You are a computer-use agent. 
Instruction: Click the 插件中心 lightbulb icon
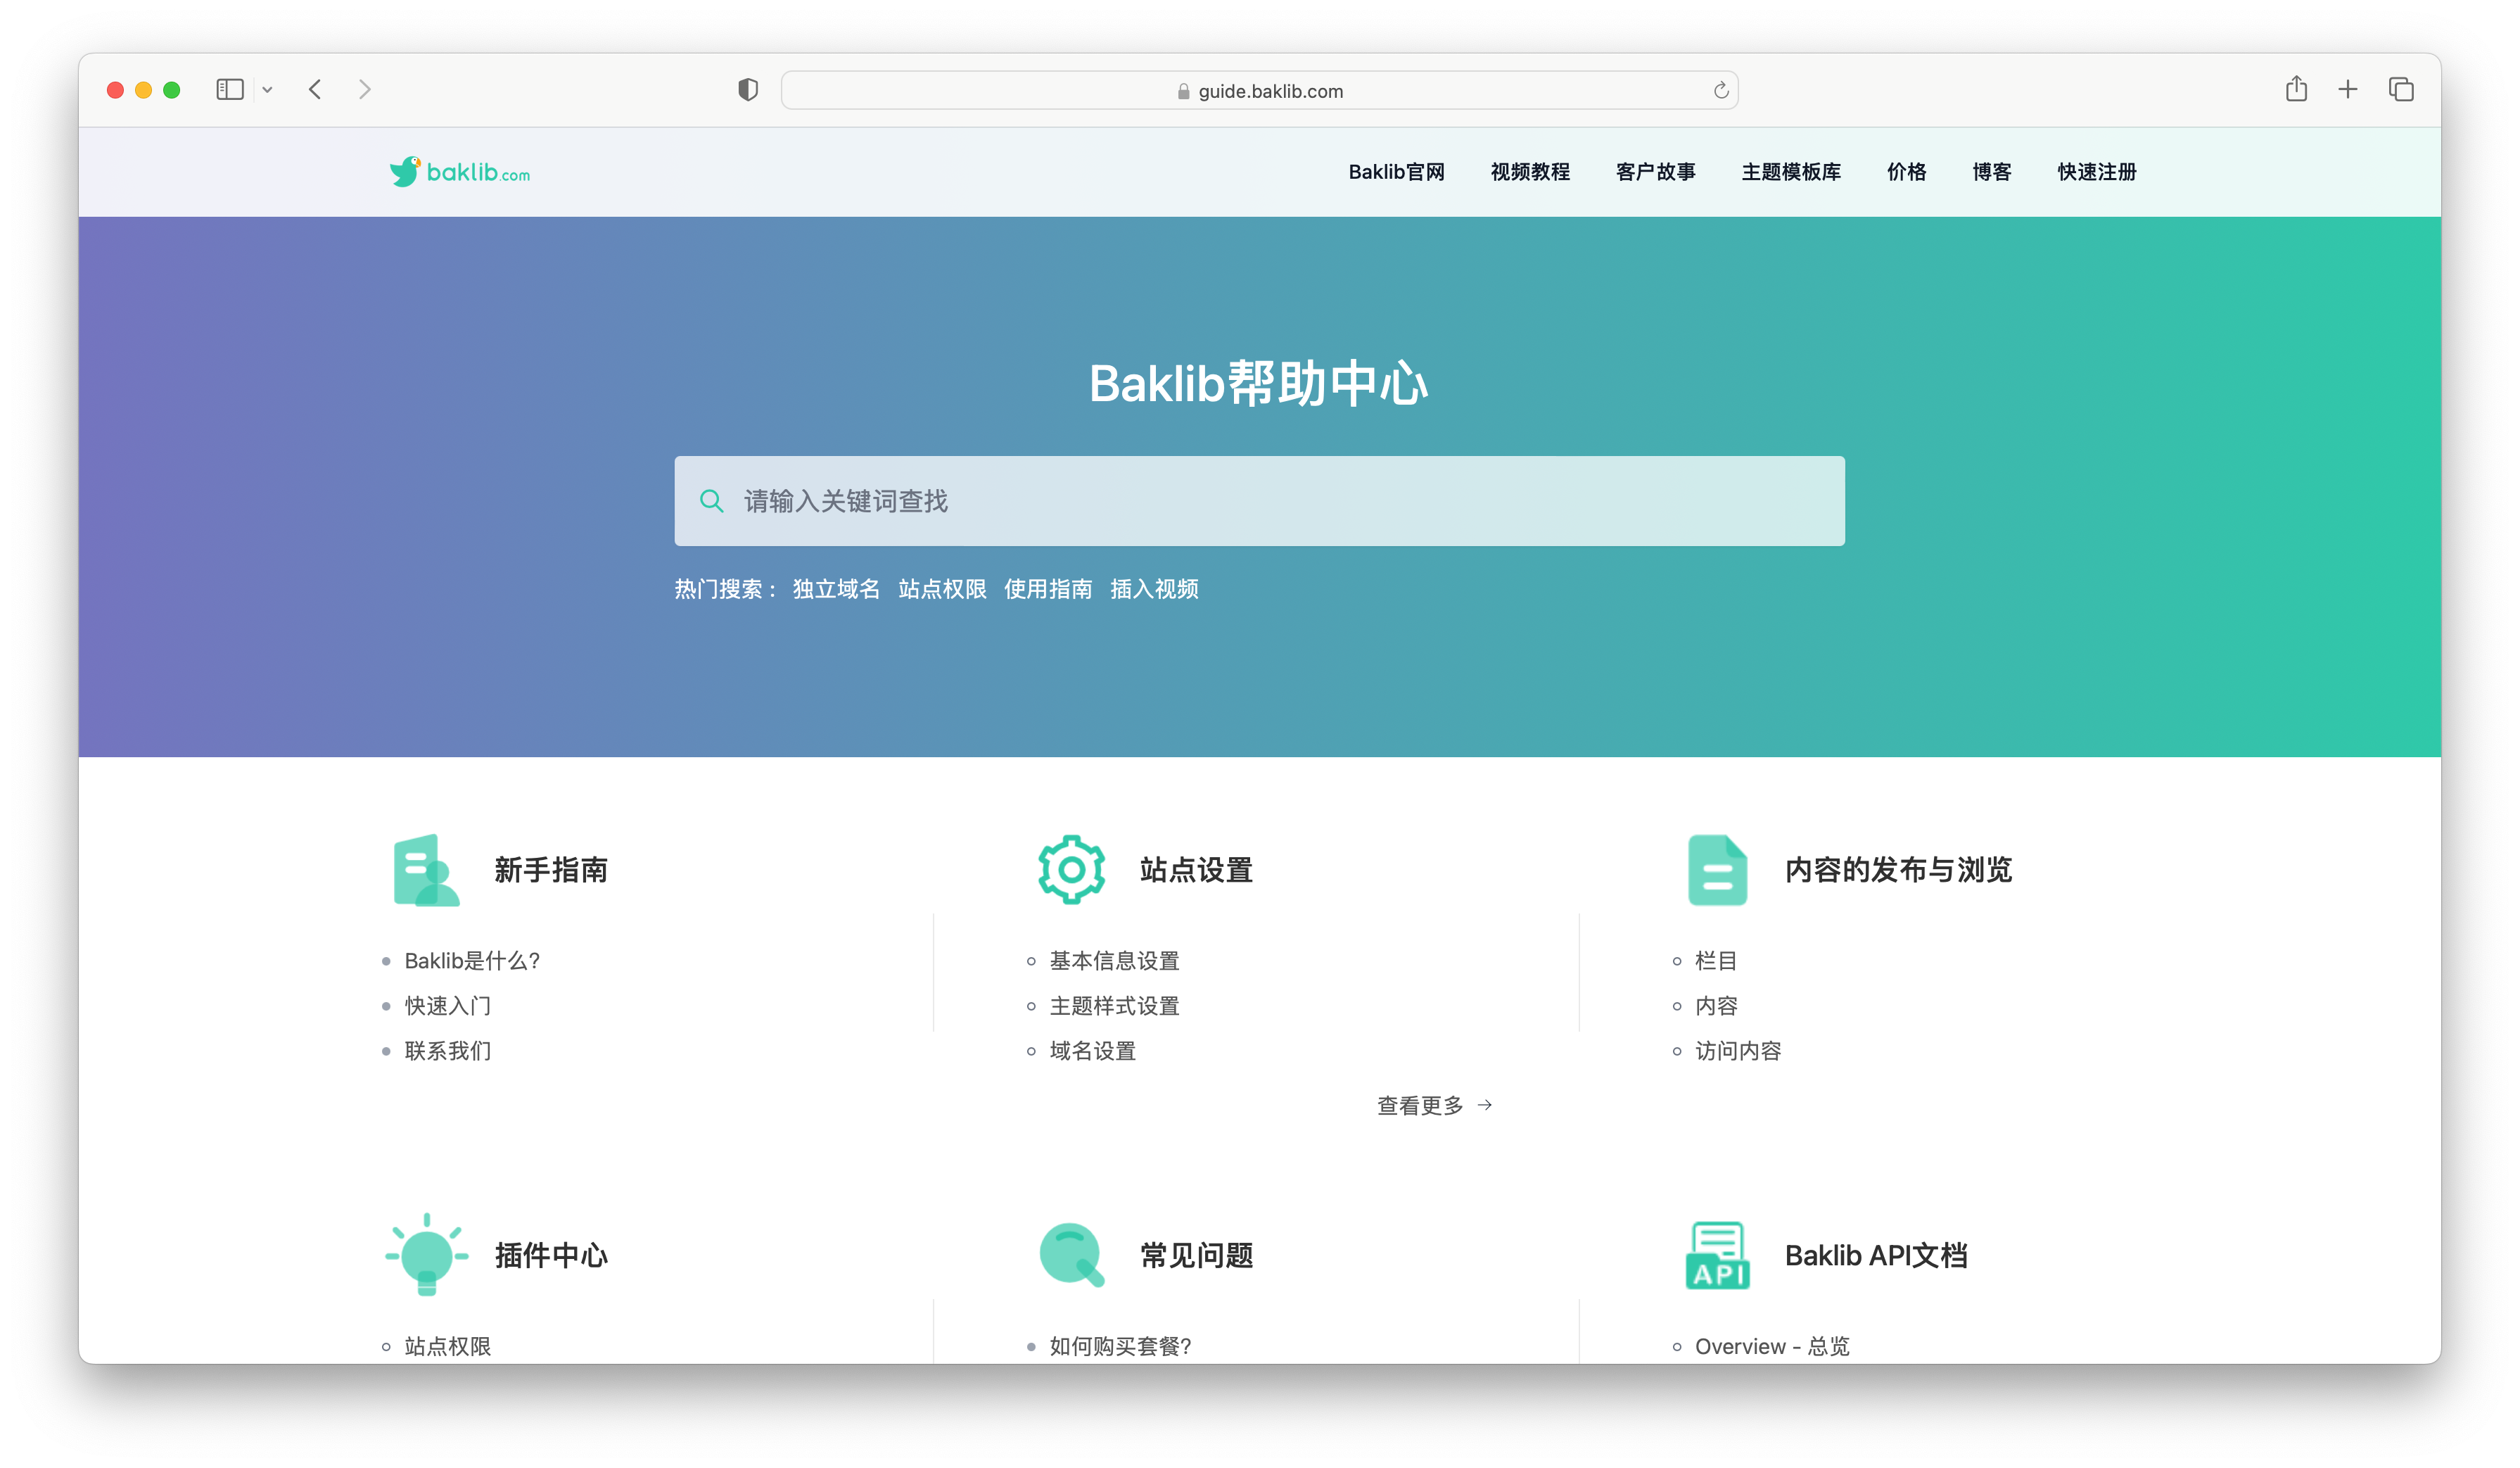click(x=427, y=1255)
